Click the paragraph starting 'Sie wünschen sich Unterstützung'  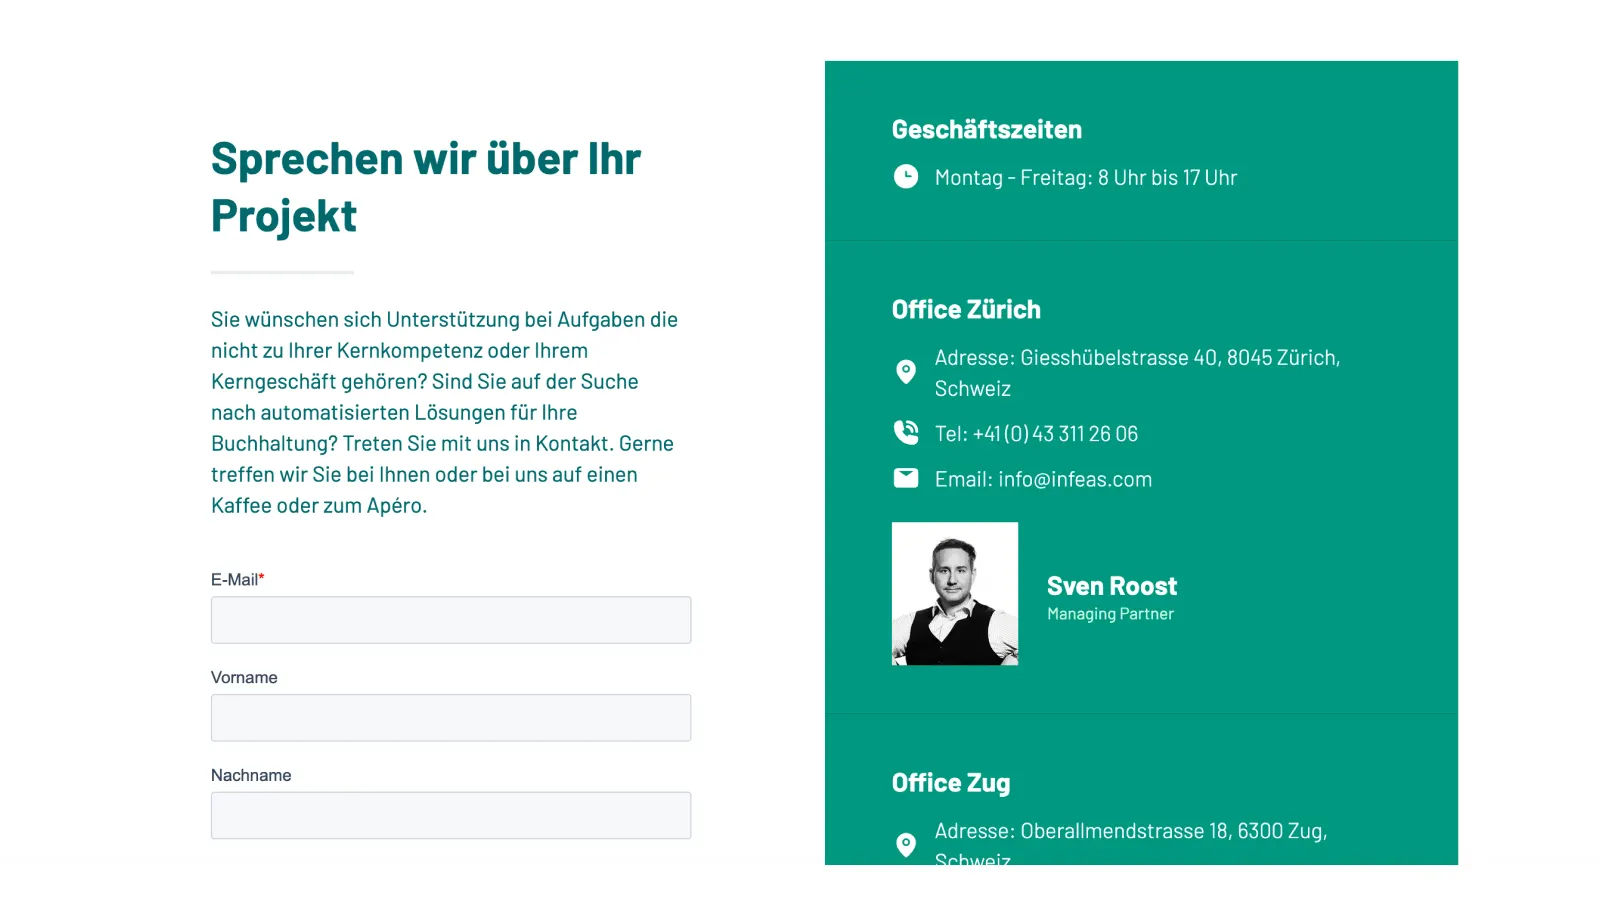pyautogui.click(x=445, y=413)
